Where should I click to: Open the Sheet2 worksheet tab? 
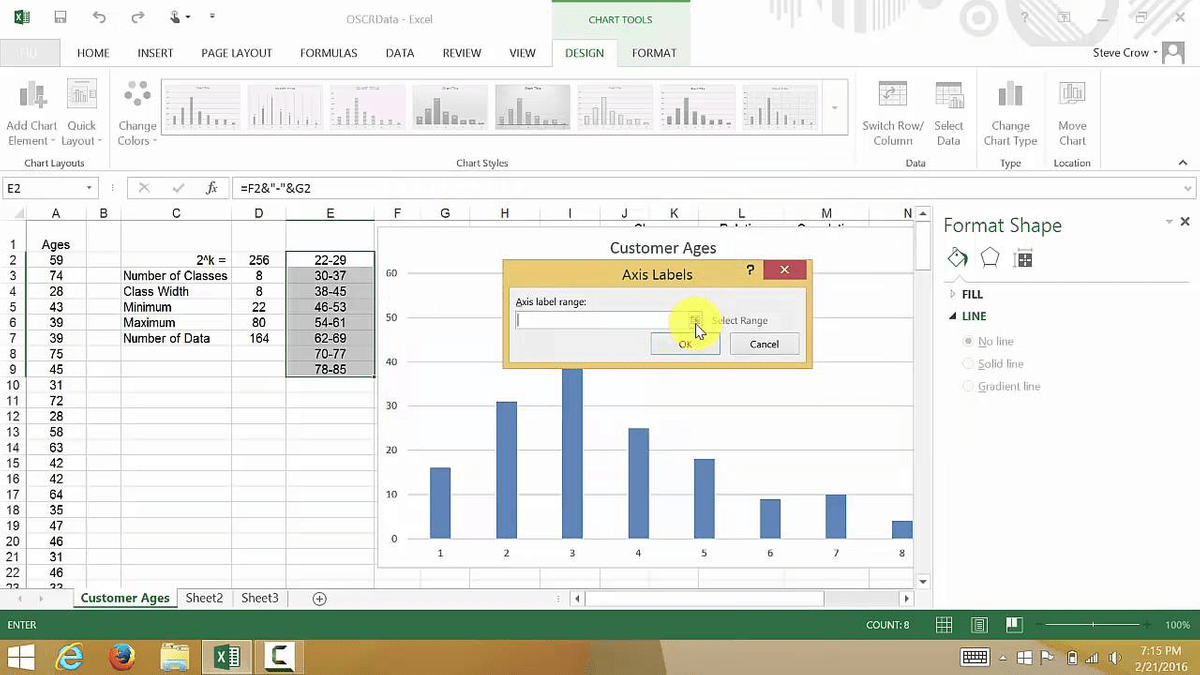[x=204, y=598]
